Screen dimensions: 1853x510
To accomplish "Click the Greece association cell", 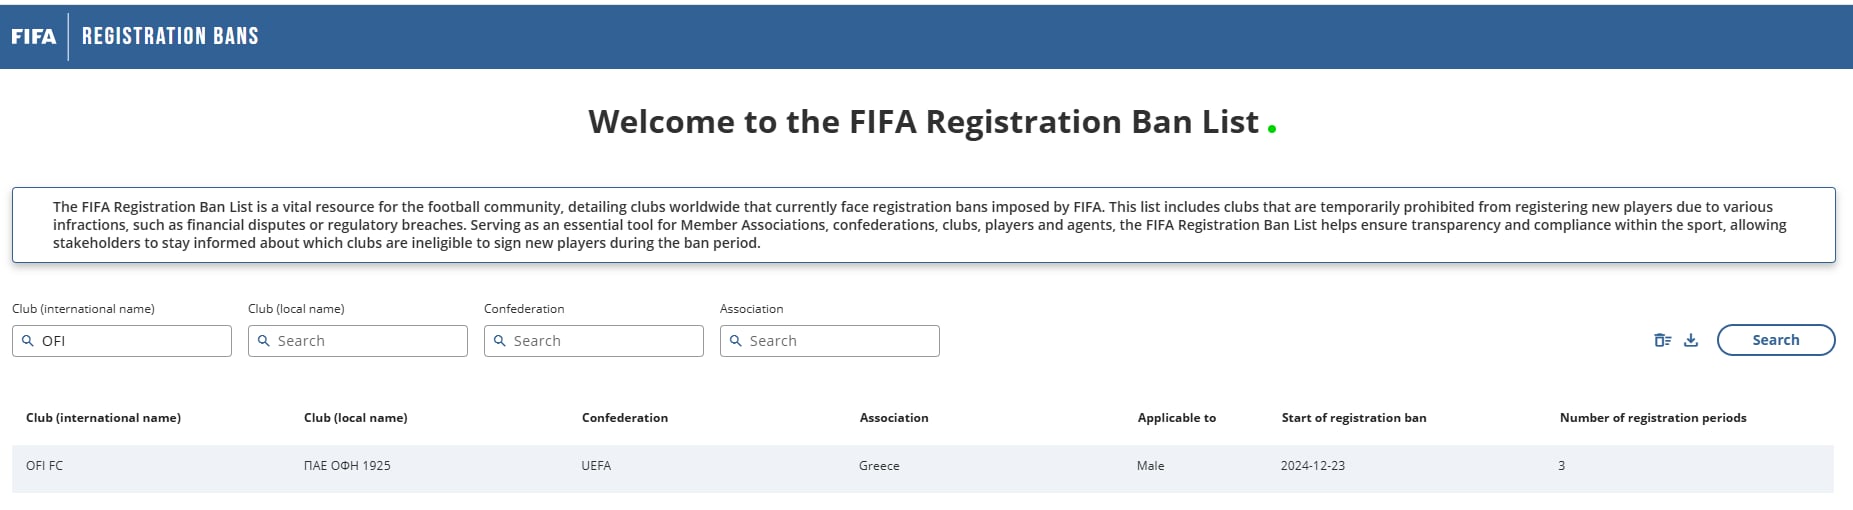I will pos(879,466).
